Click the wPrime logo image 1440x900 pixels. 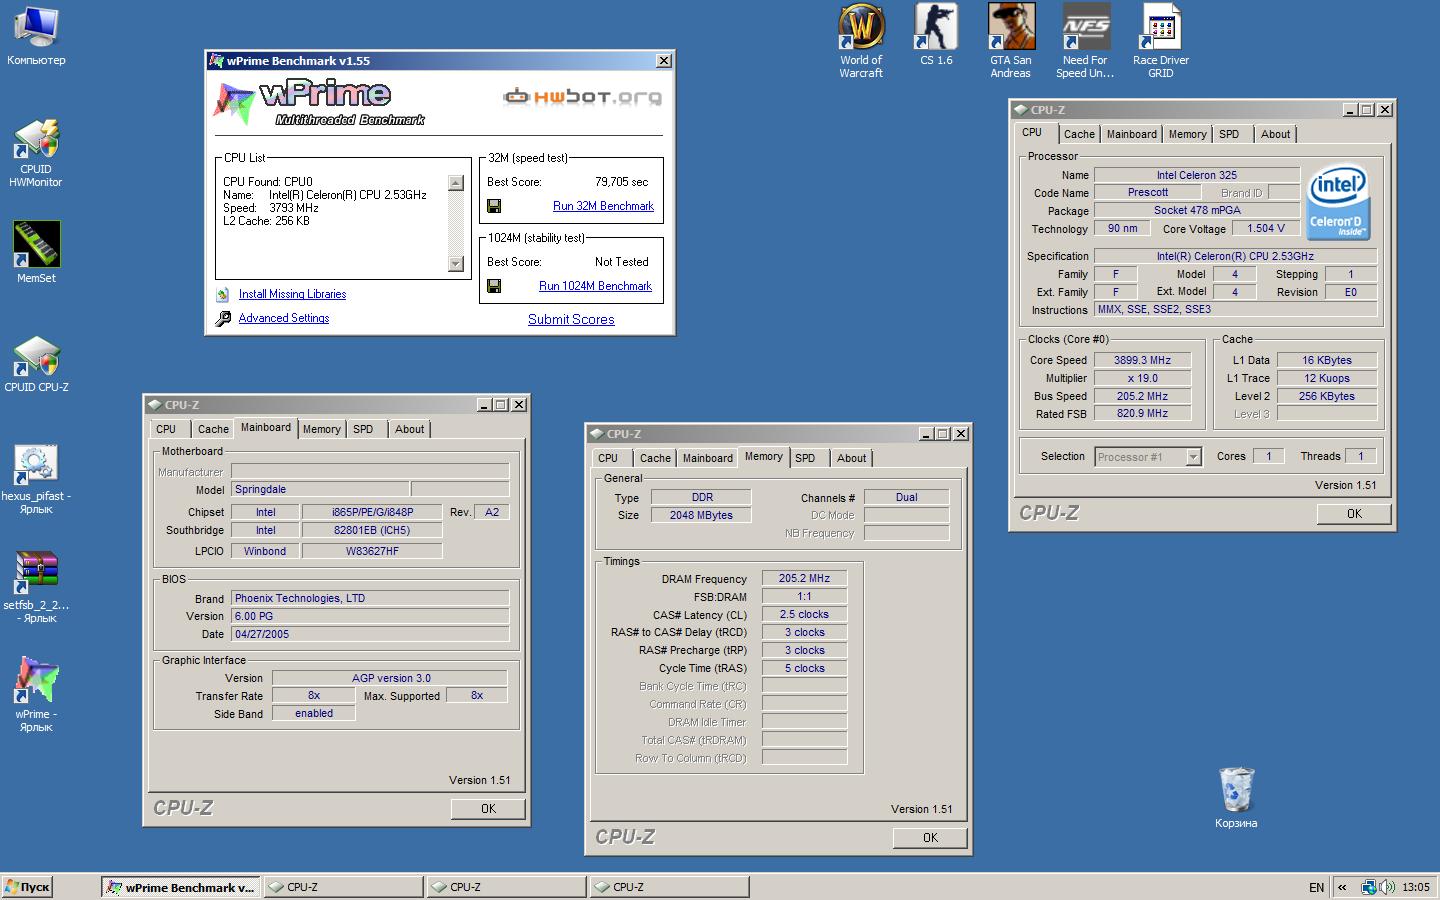320,103
